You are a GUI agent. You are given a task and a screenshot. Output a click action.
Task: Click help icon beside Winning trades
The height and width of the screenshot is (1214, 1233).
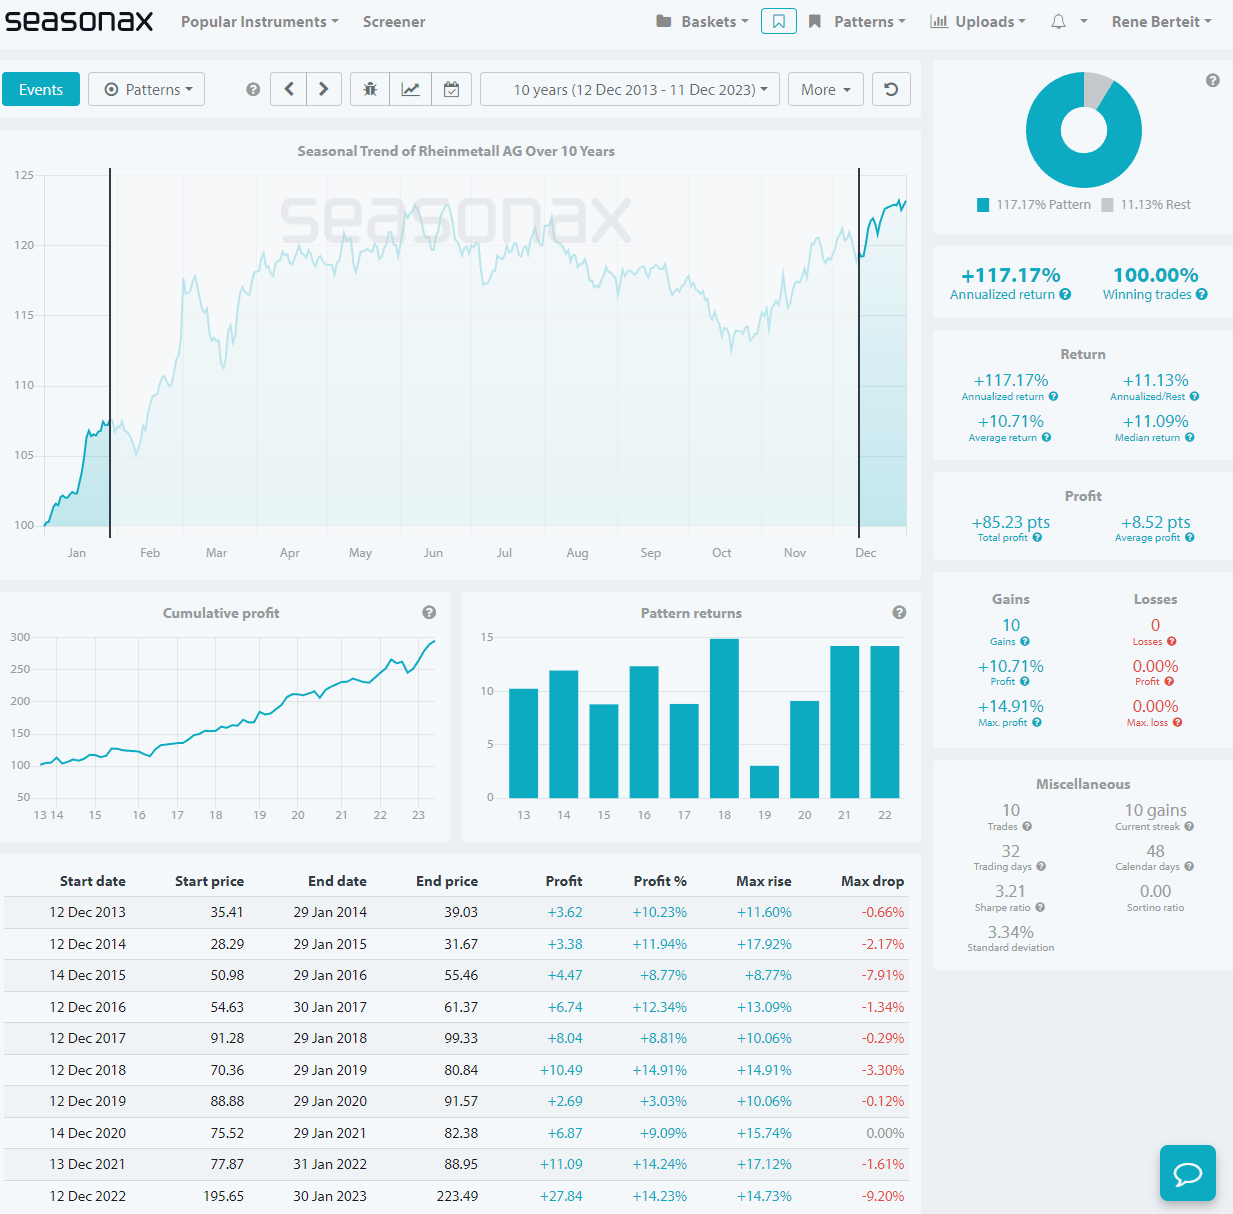[1202, 294]
